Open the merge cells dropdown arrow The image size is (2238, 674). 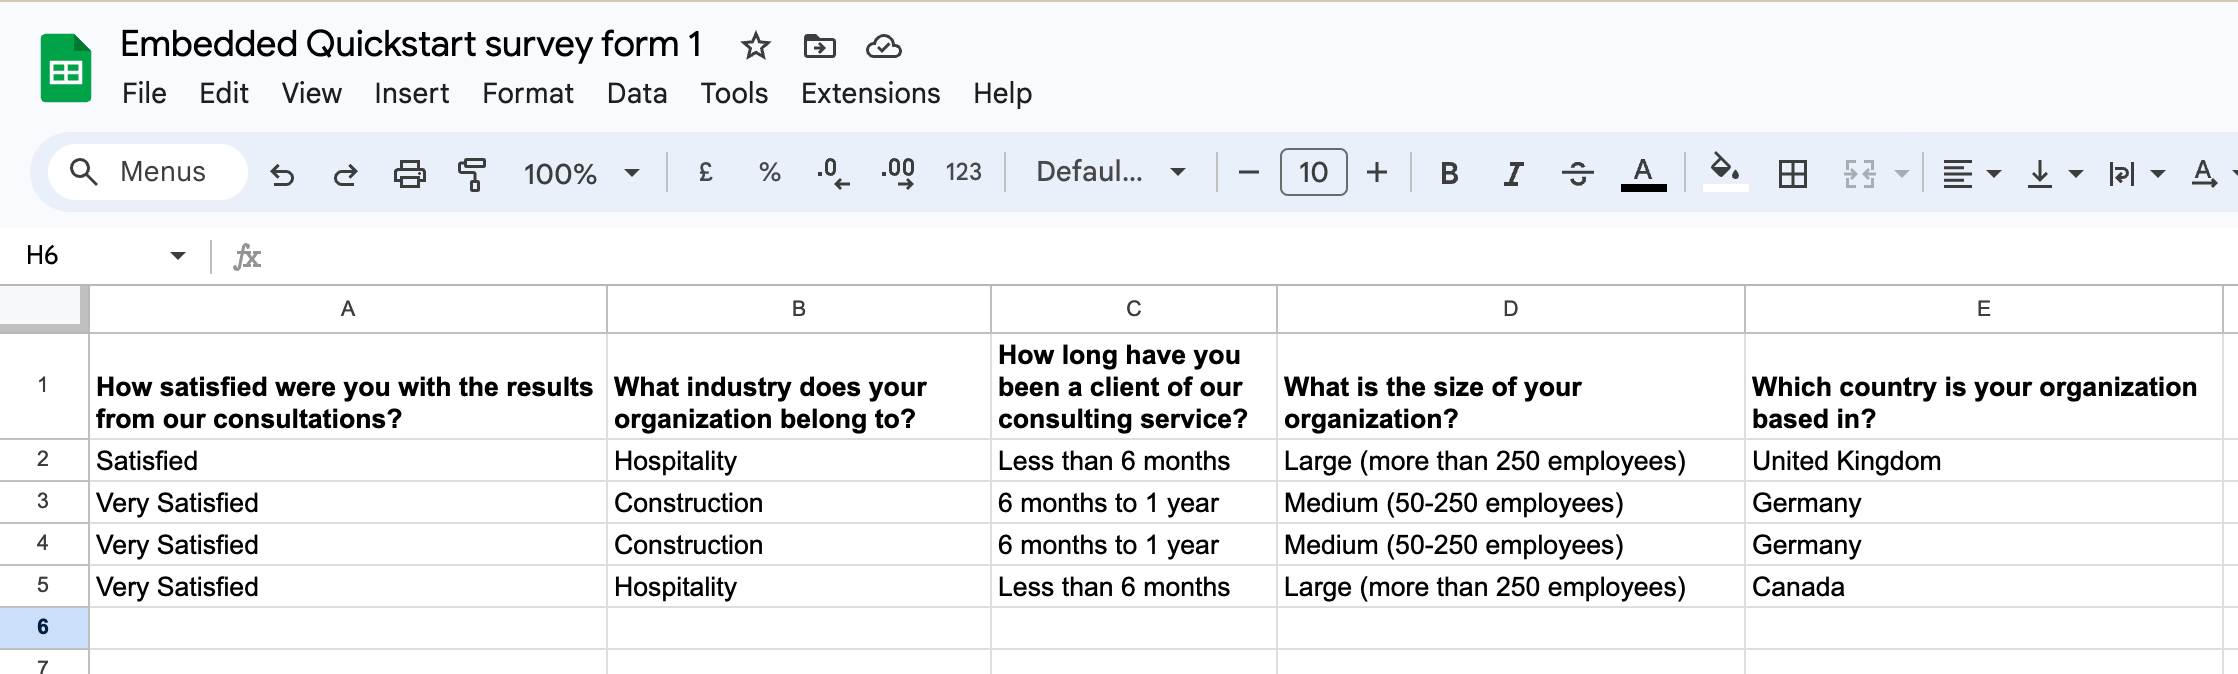tap(1901, 172)
